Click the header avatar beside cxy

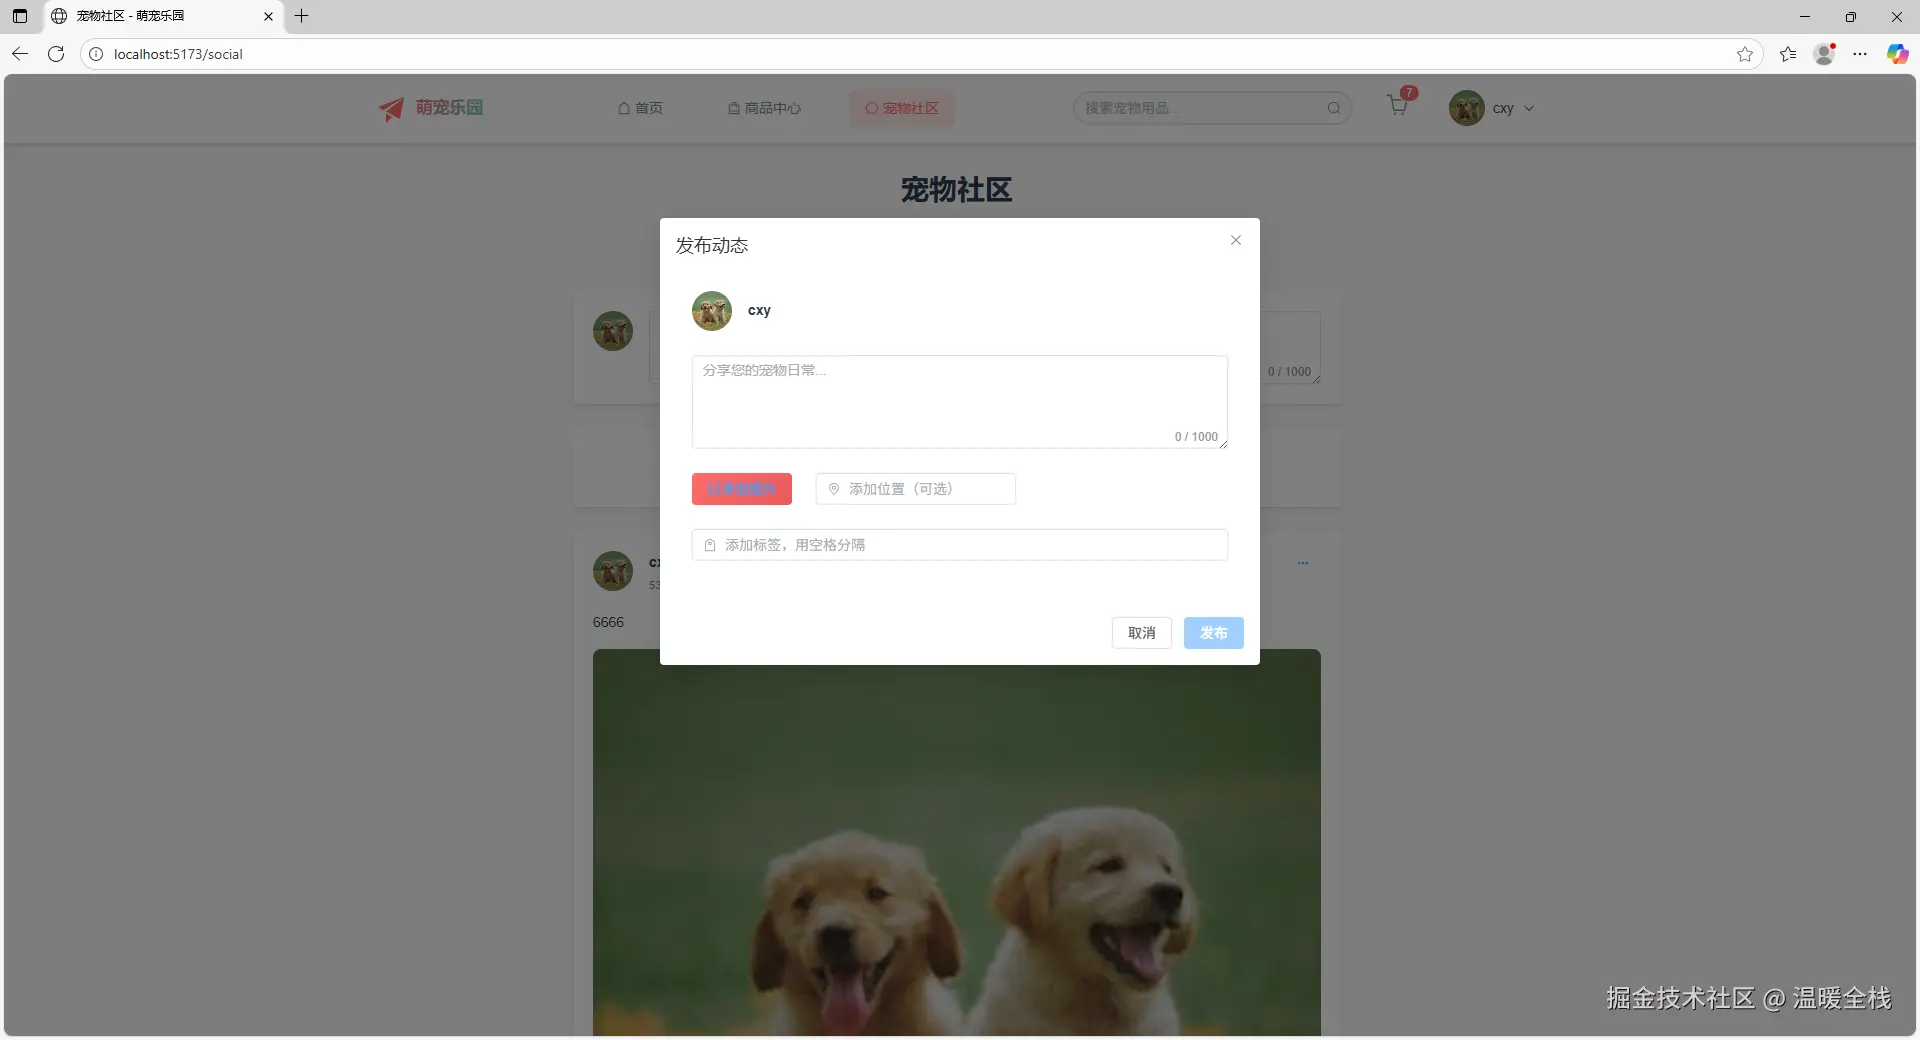1467,108
